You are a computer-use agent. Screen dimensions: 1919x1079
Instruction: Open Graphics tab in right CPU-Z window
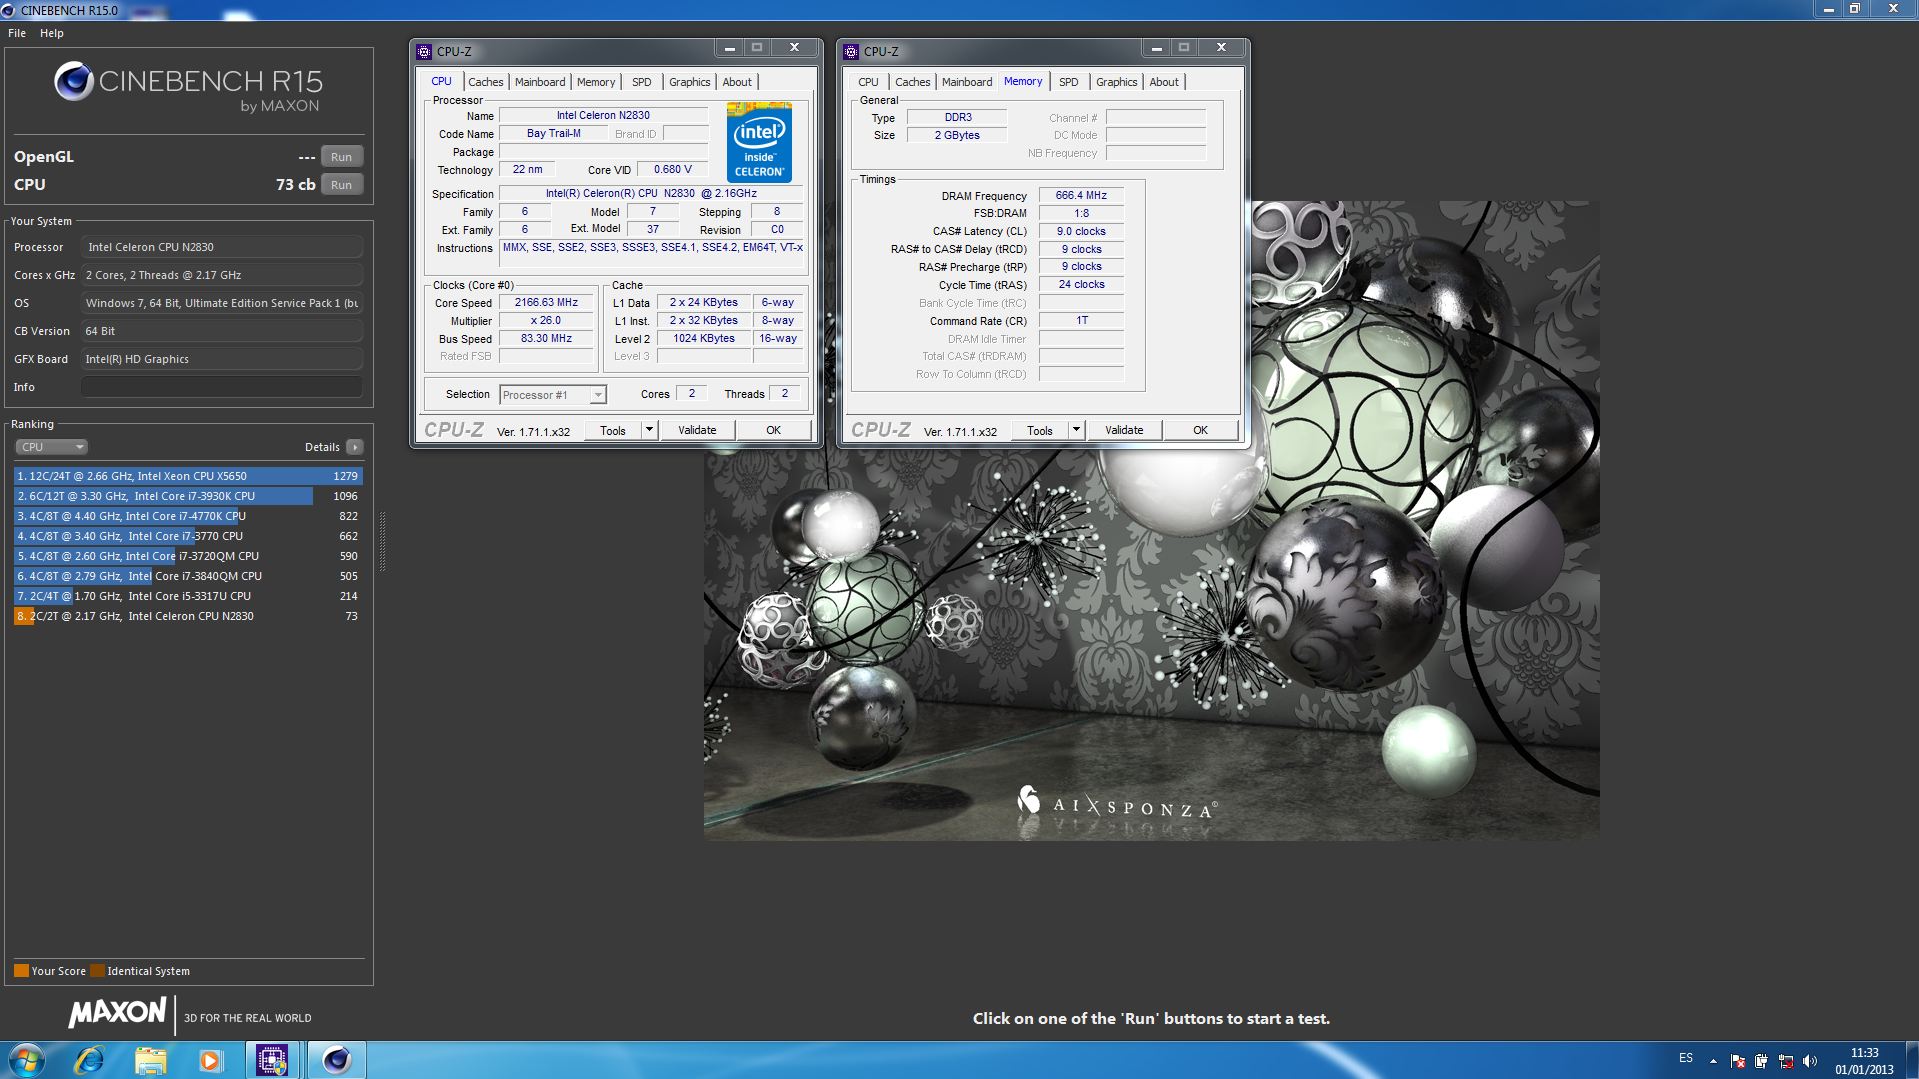[x=1117, y=82]
